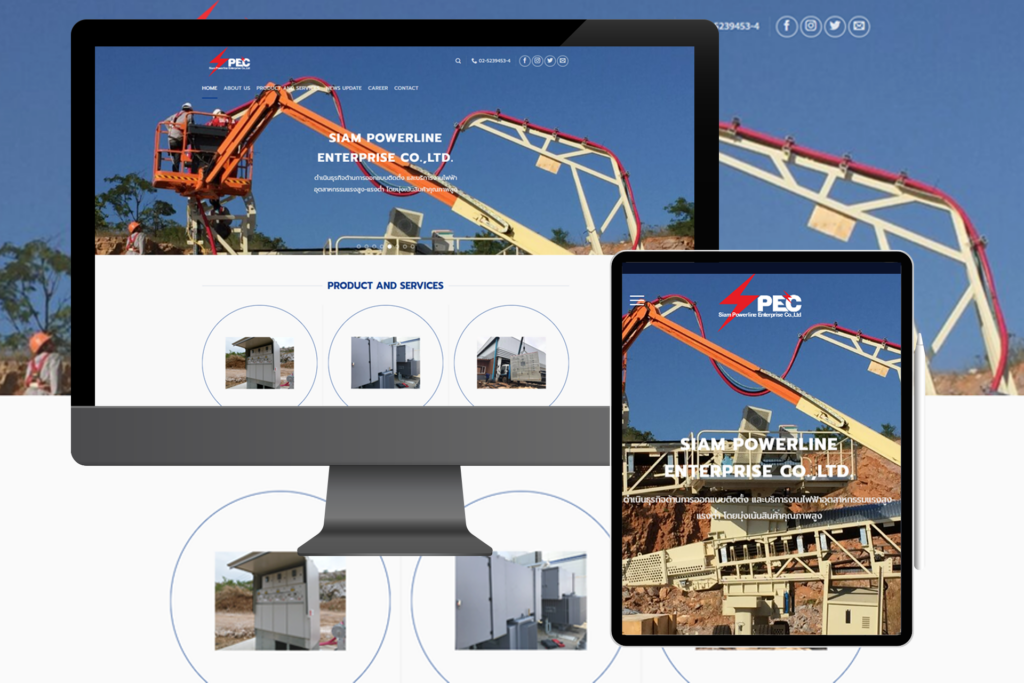Click the large Twitter icon at top right
The height and width of the screenshot is (683, 1024).
835,26
